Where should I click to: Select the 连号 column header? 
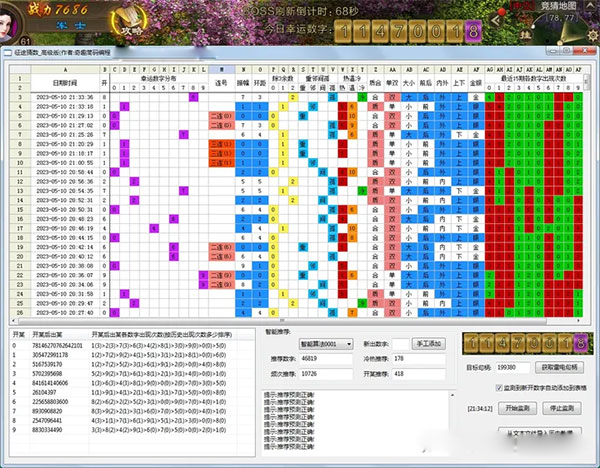[x=220, y=81]
